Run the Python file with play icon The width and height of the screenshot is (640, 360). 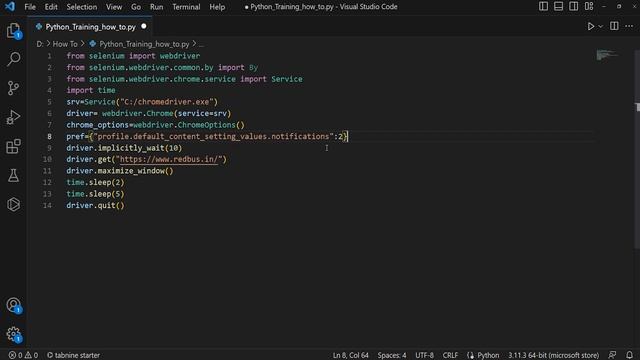tap(590, 27)
